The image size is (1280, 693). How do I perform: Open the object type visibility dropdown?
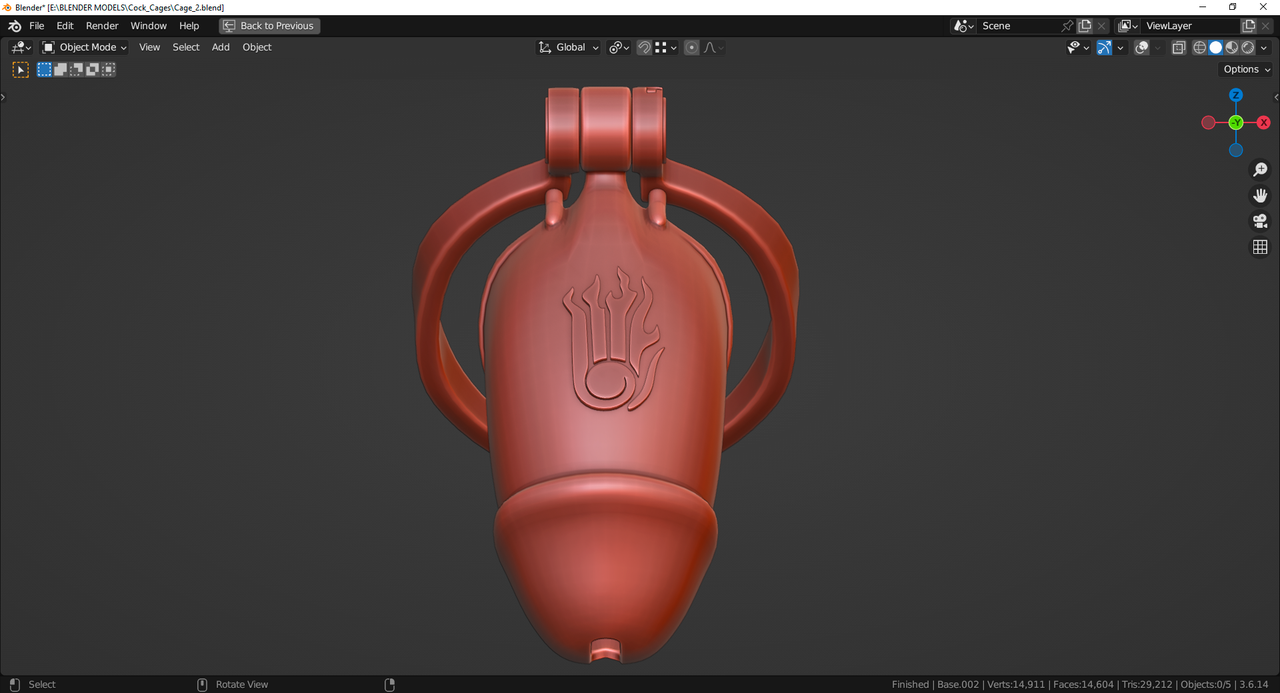(x=1079, y=47)
